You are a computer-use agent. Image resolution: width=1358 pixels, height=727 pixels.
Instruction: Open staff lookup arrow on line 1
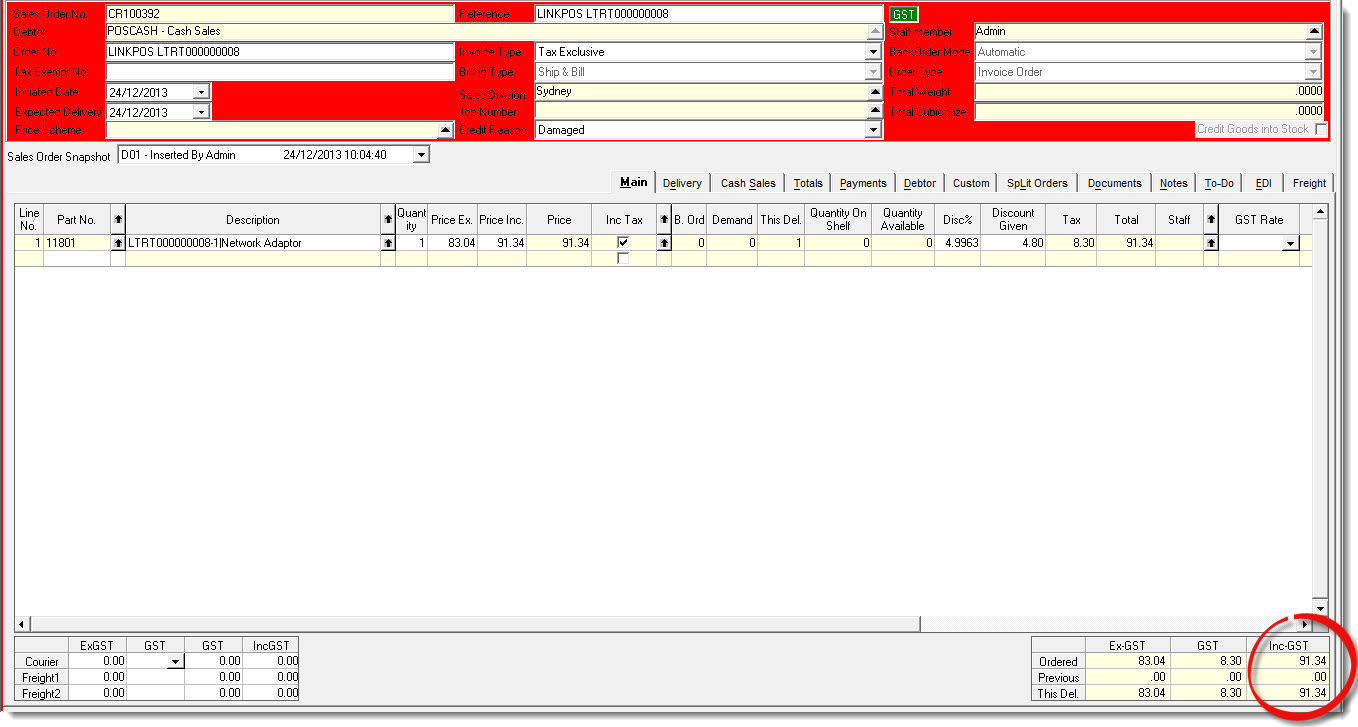(x=1211, y=243)
